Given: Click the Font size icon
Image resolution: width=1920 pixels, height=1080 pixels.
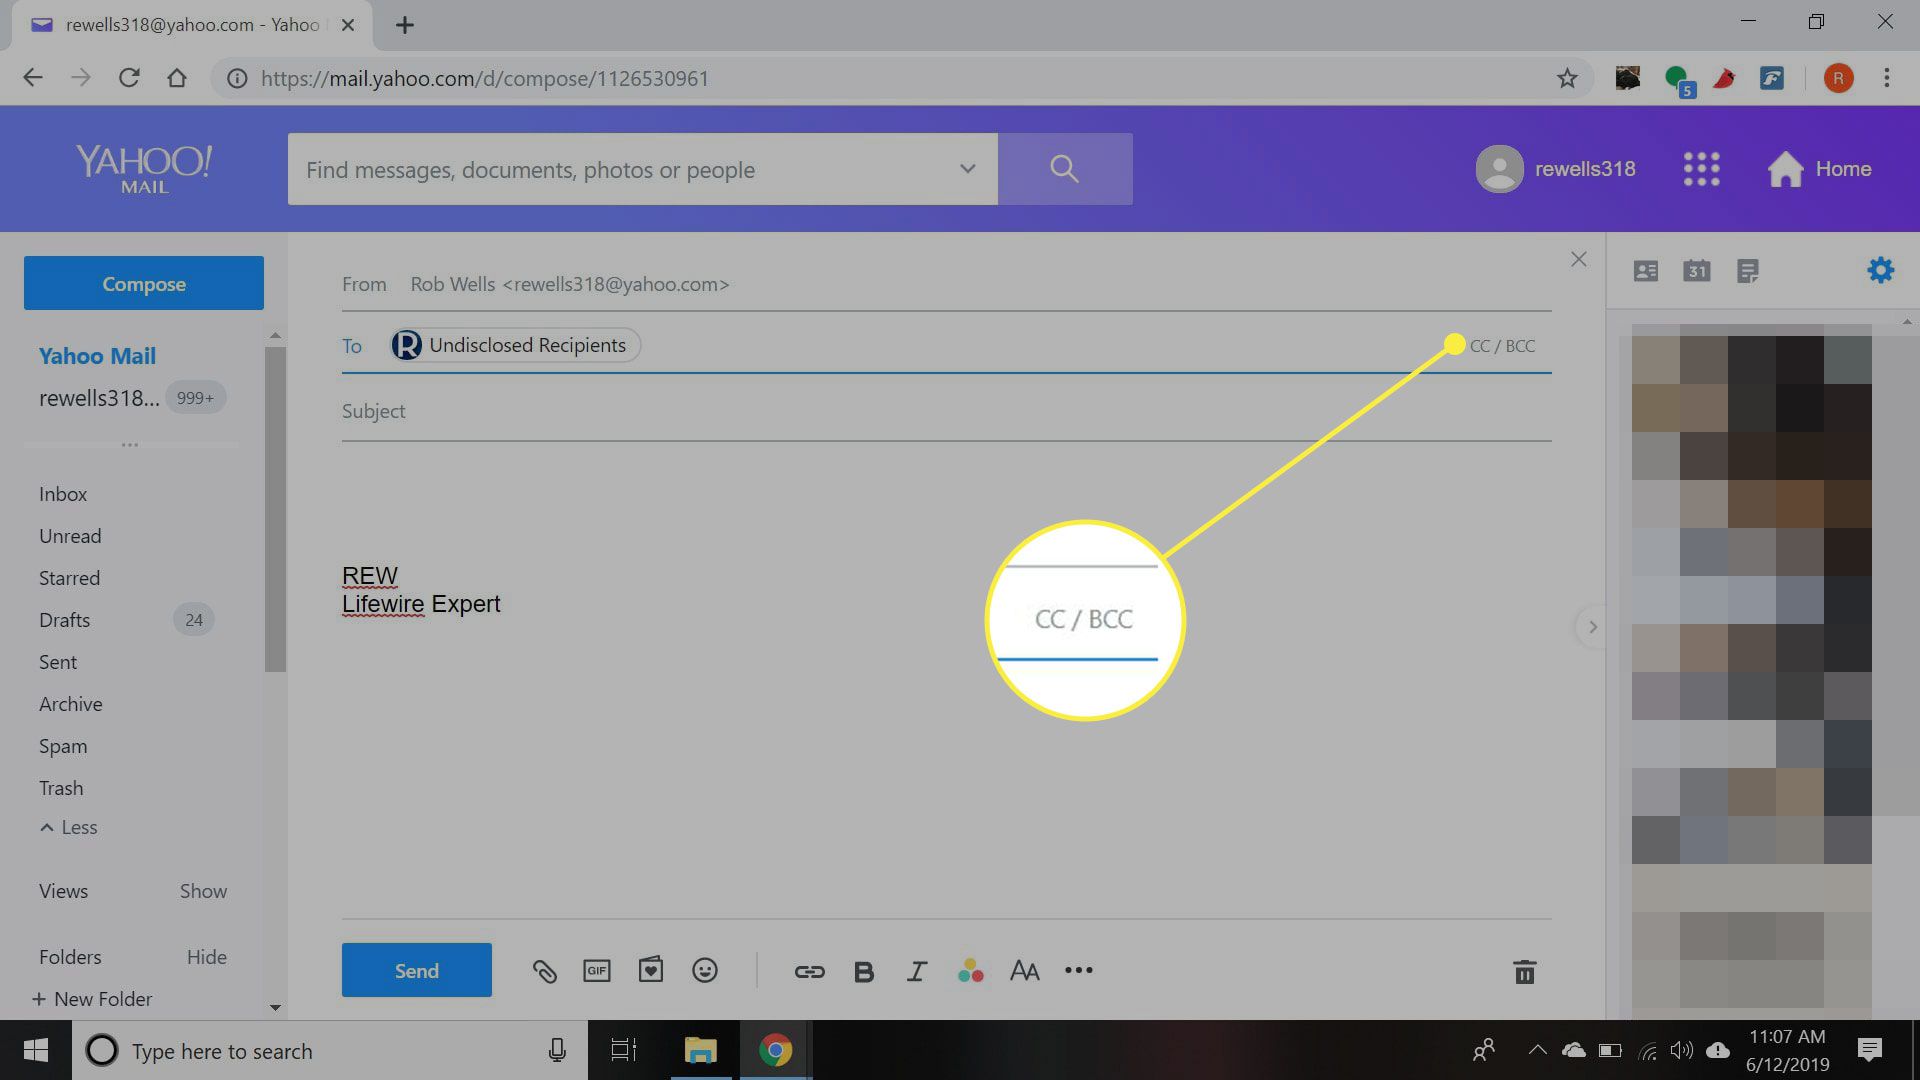Looking at the screenshot, I should point(1026,971).
